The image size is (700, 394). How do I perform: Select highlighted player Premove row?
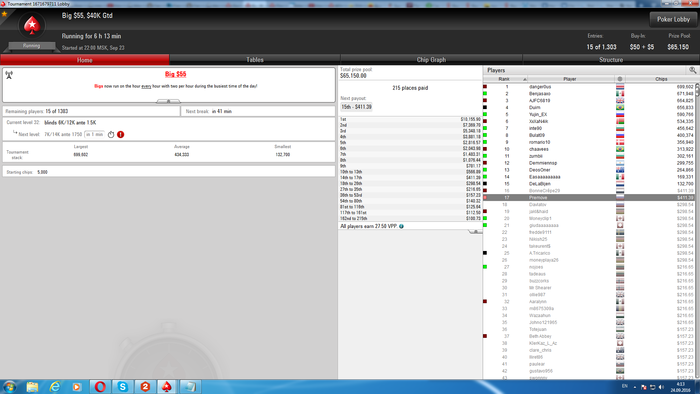589,198
